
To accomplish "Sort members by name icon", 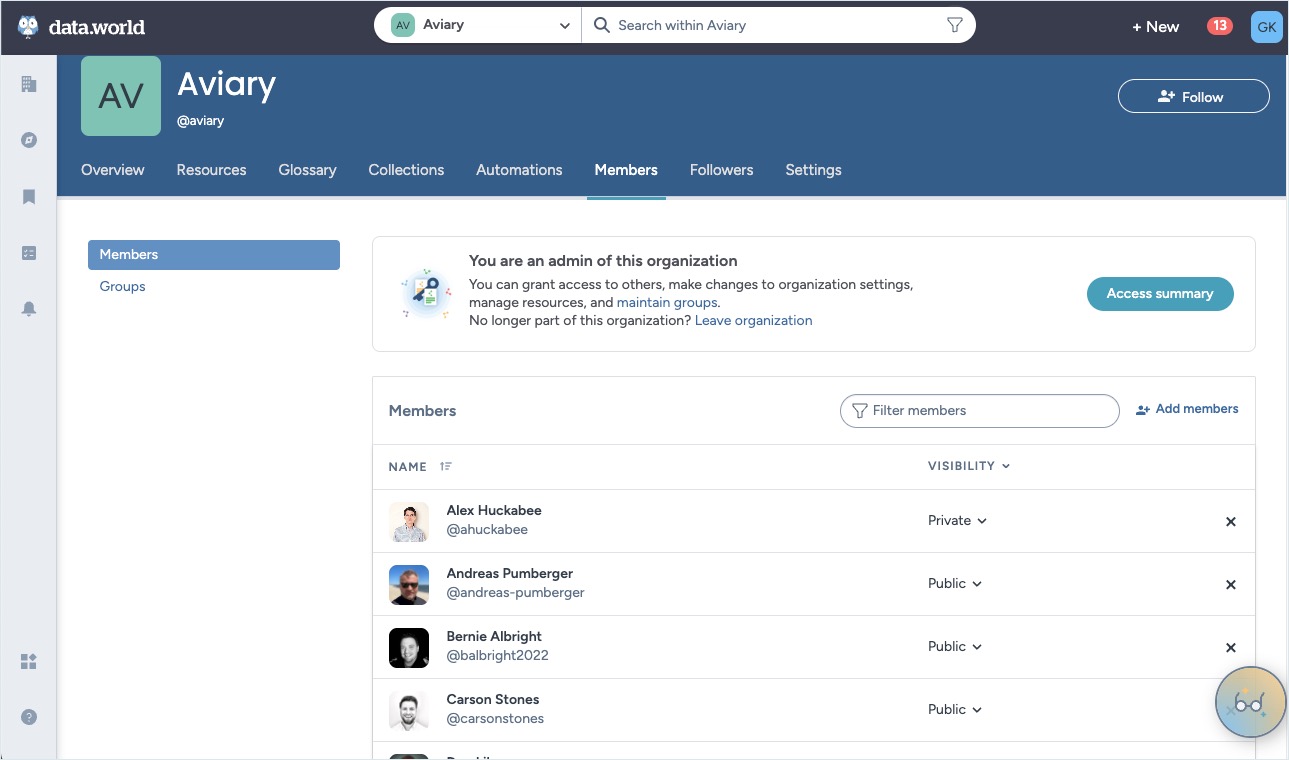I will [446, 466].
